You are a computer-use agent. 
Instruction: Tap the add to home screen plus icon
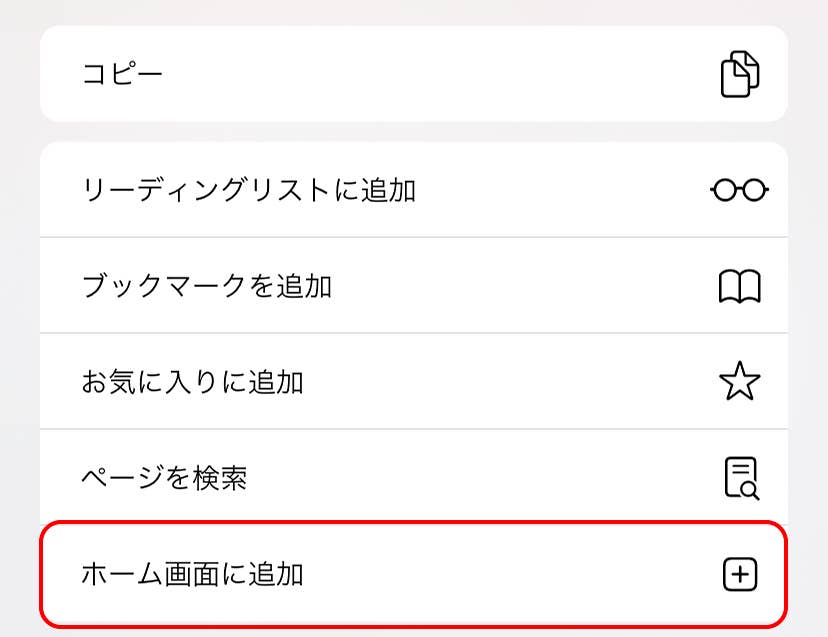tap(739, 574)
